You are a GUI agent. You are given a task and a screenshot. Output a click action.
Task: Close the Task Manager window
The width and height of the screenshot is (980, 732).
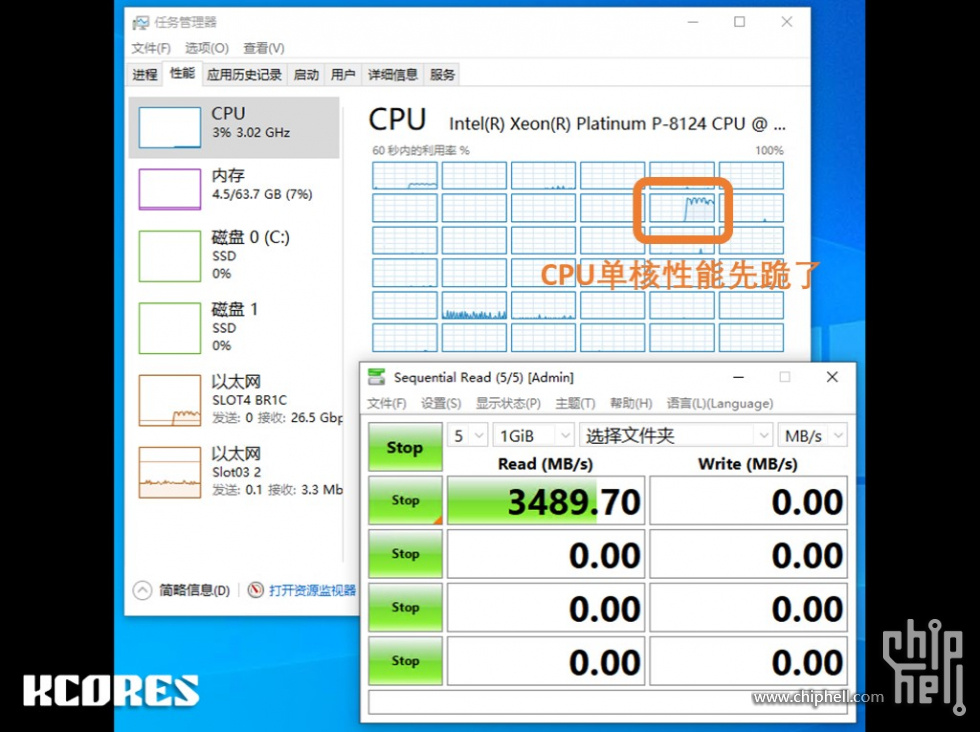click(787, 22)
